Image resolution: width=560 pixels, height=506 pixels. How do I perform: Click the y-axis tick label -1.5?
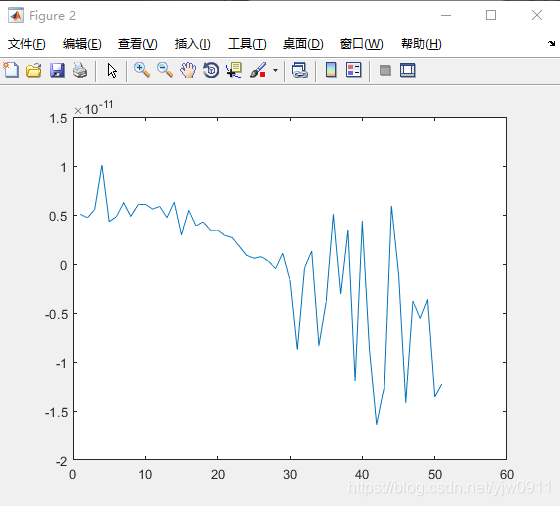pos(56,412)
